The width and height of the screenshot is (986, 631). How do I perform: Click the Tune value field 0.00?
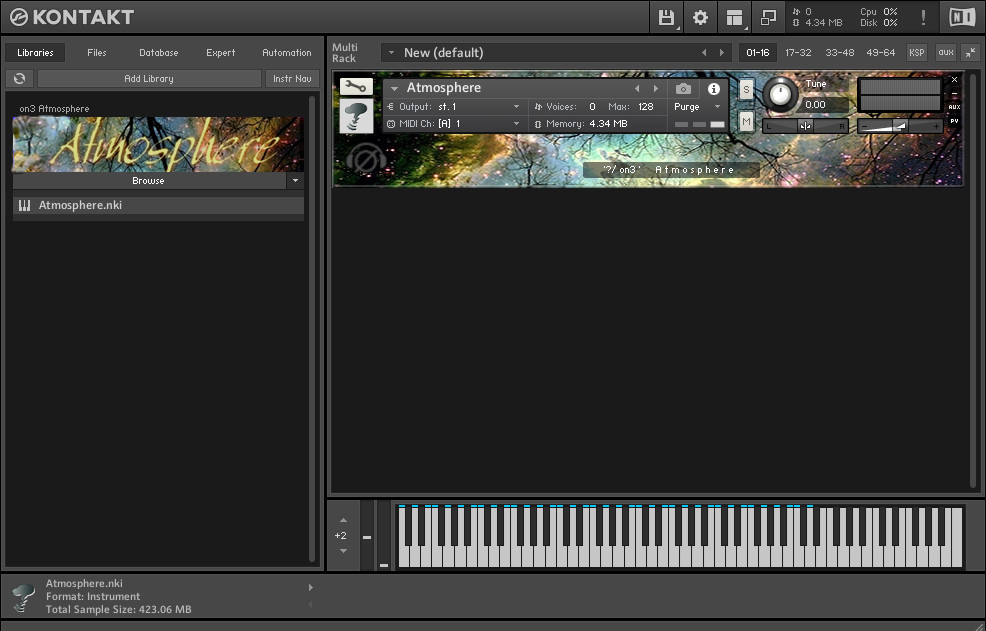pyautogui.click(x=824, y=104)
